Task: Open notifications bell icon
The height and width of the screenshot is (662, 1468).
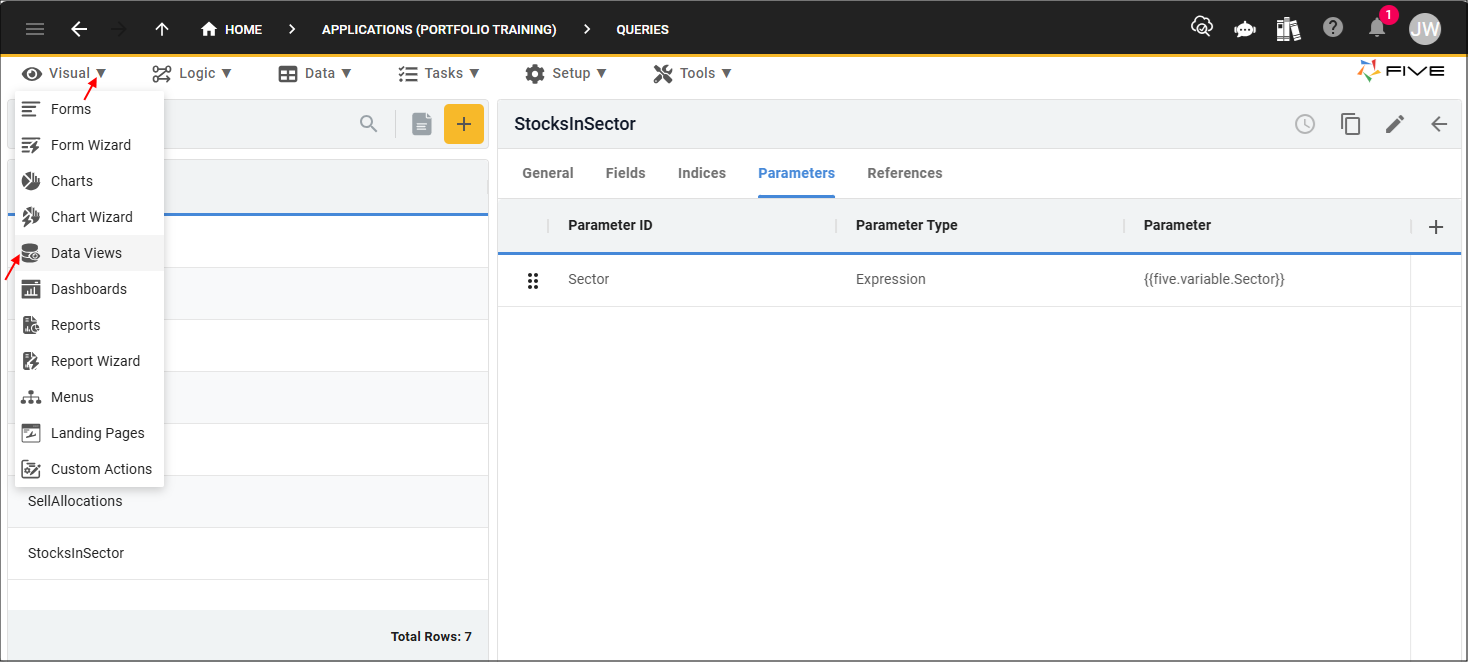Action: coord(1377,28)
